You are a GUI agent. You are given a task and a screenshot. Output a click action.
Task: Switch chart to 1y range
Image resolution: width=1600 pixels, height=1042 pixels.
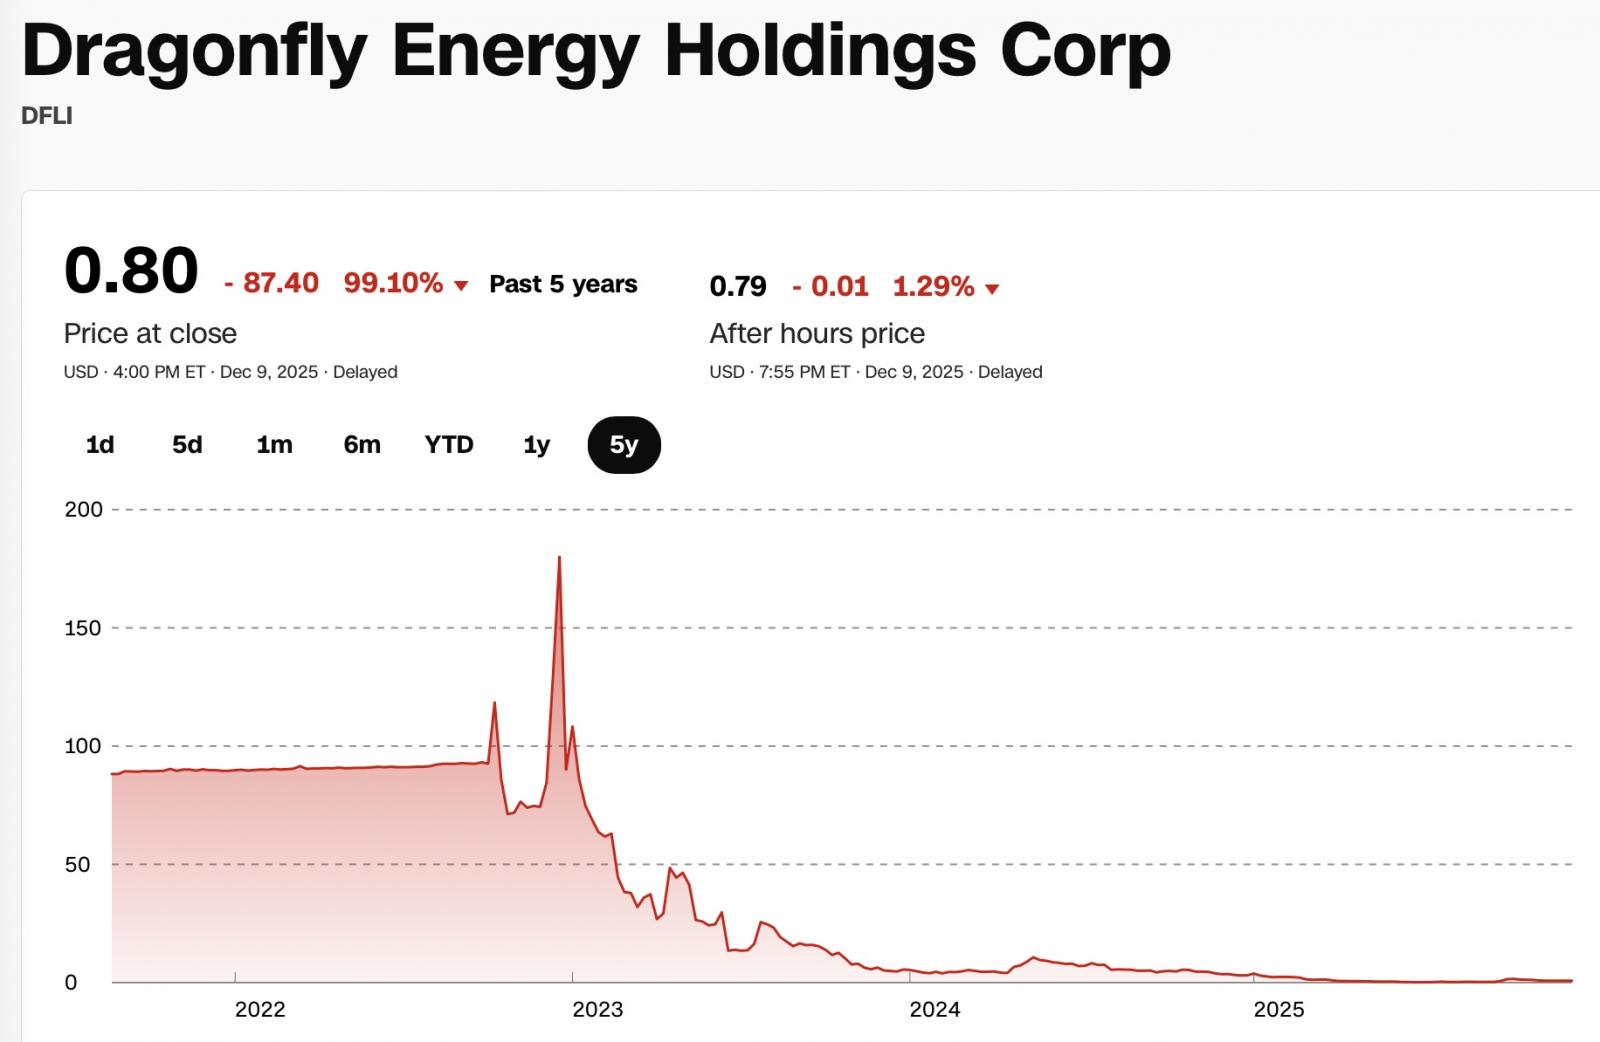coord(537,445)
